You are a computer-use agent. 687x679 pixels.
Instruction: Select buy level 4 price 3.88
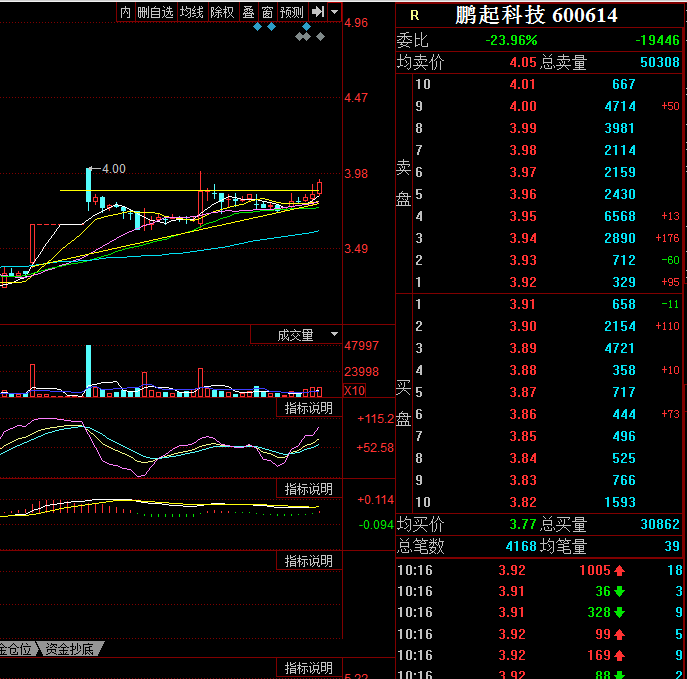[523, 370]
